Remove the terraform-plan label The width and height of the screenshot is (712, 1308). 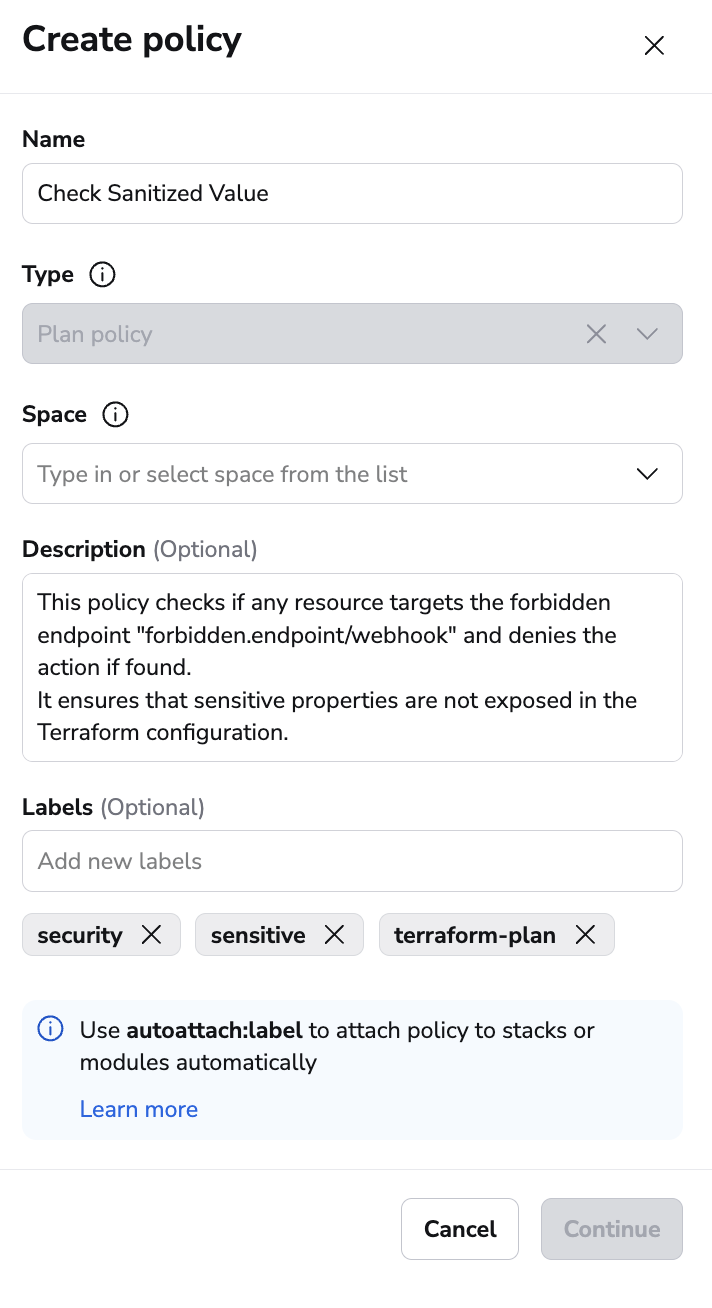[585, 935]
